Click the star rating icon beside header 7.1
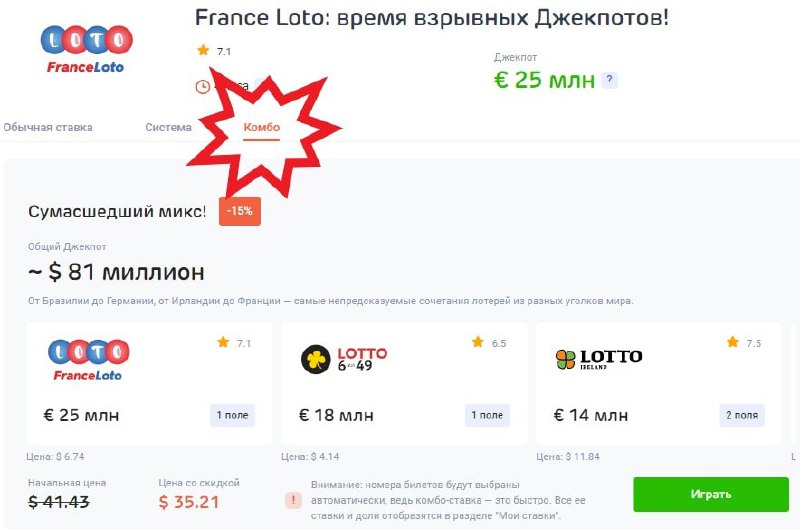 tap(203, 50)
